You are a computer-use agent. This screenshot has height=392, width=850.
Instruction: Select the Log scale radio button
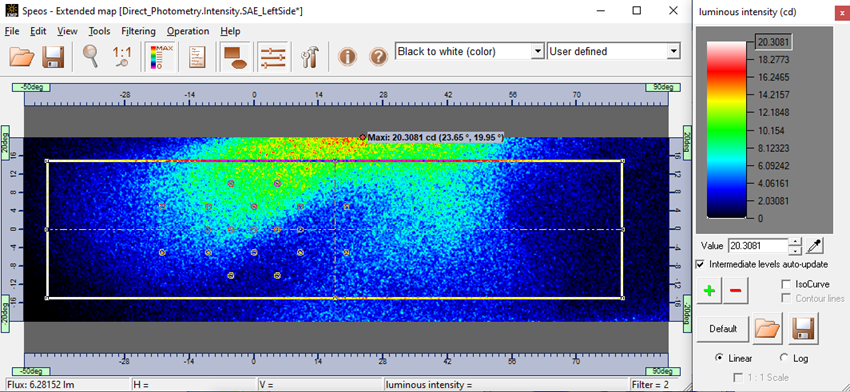783,358
